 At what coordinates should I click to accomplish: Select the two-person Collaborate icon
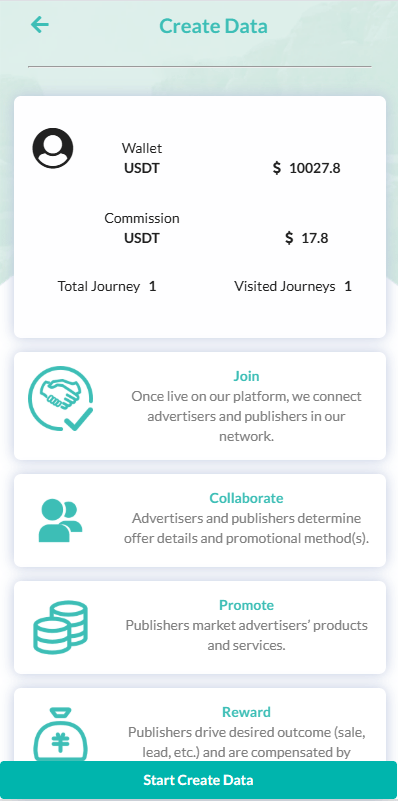[x=60, y=521]
